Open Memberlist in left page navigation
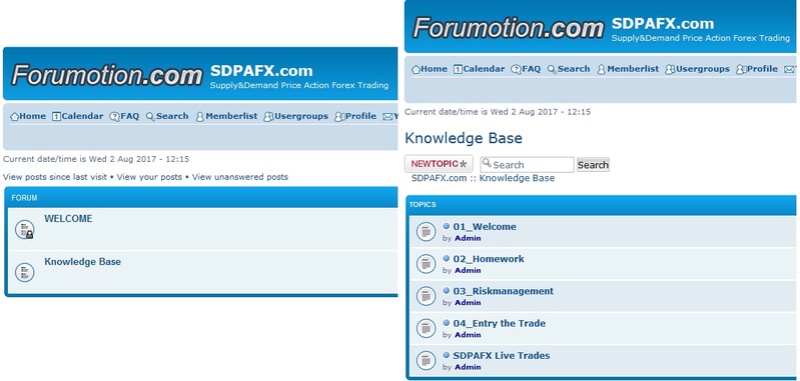Viewport: 800px width, 381px height. pos(227,116)
